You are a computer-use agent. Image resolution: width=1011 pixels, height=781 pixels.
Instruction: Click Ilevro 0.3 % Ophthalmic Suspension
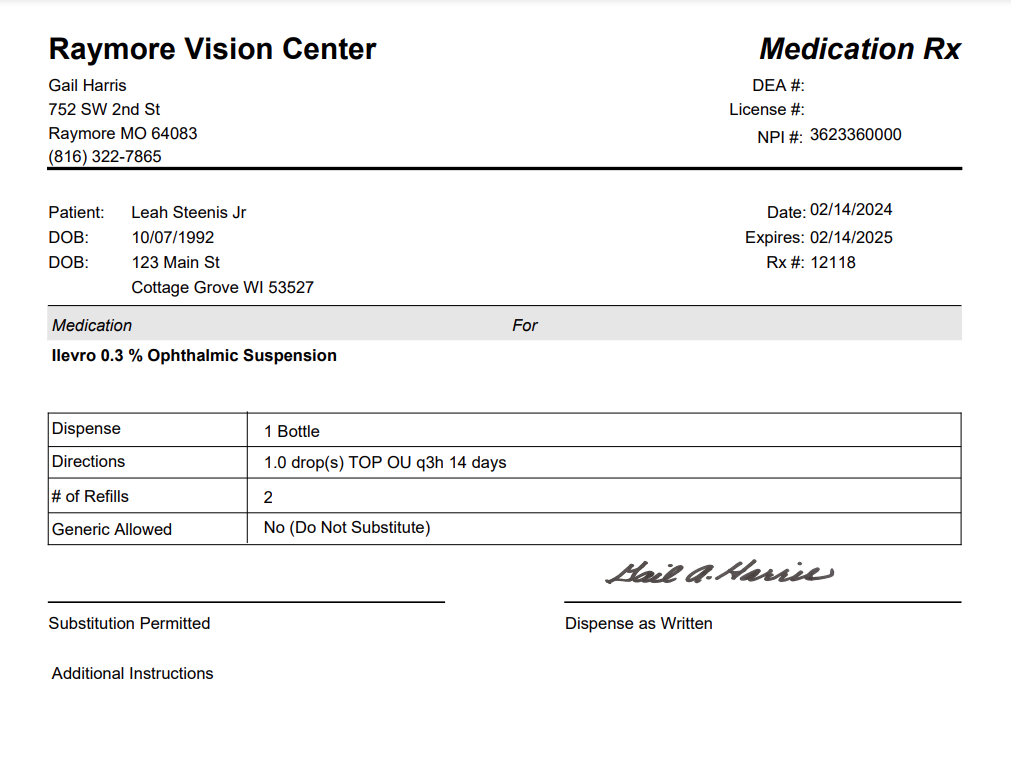[194, 355]
